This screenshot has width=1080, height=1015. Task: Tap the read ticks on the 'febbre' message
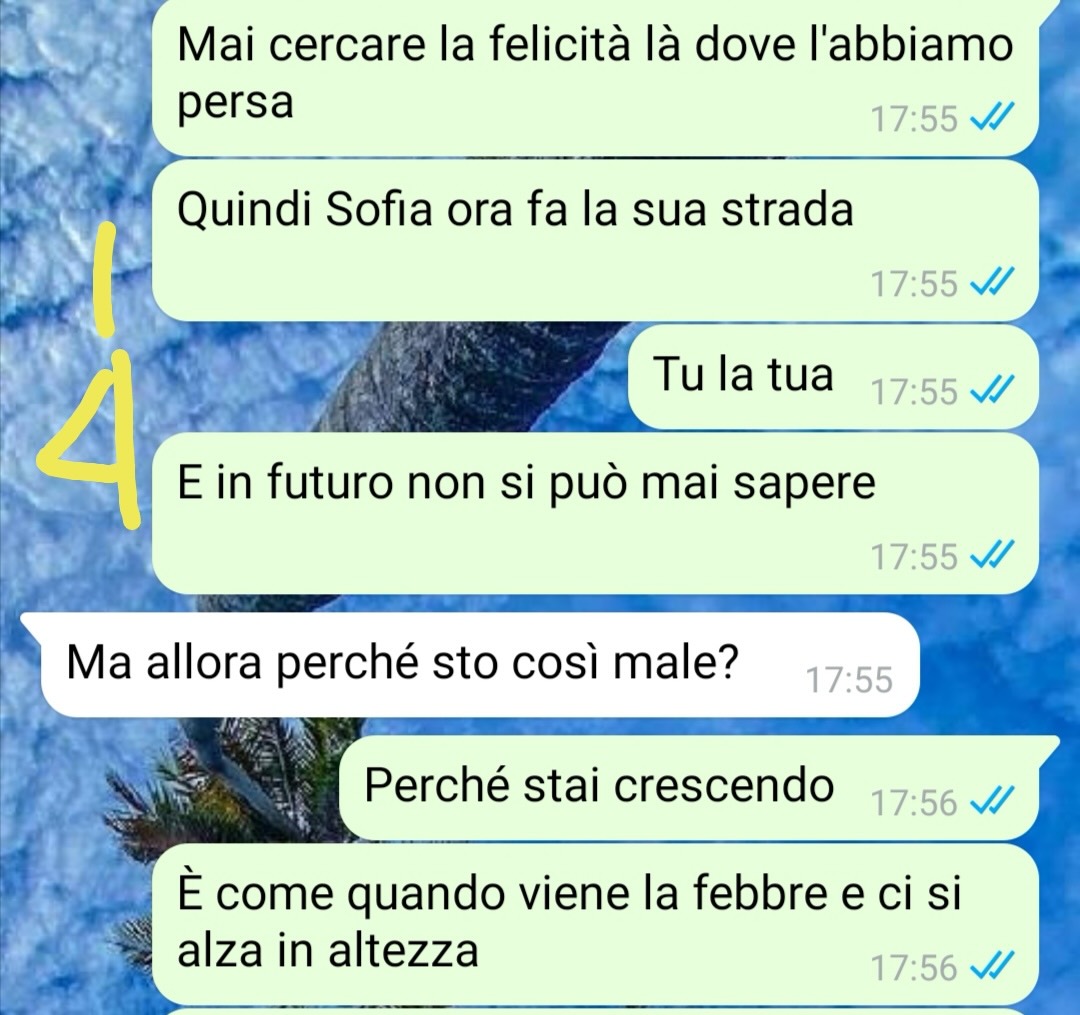992,967
